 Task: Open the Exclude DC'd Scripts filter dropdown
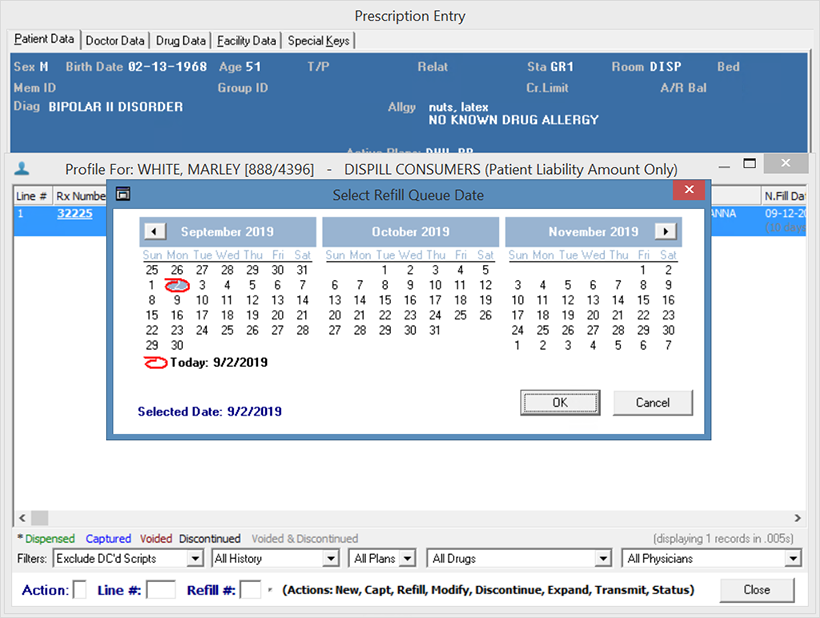click(x=194, y=559)
